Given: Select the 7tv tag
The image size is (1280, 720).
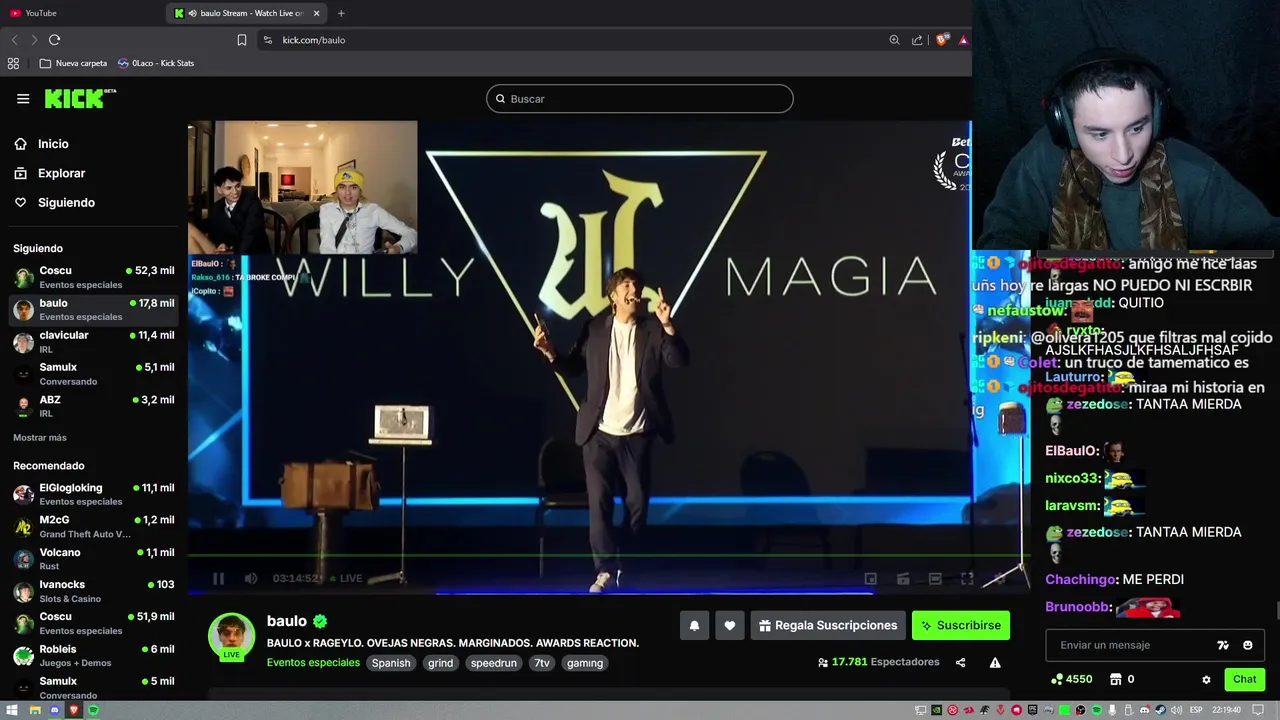Looking at the screenshot, I should click(542, 663).
